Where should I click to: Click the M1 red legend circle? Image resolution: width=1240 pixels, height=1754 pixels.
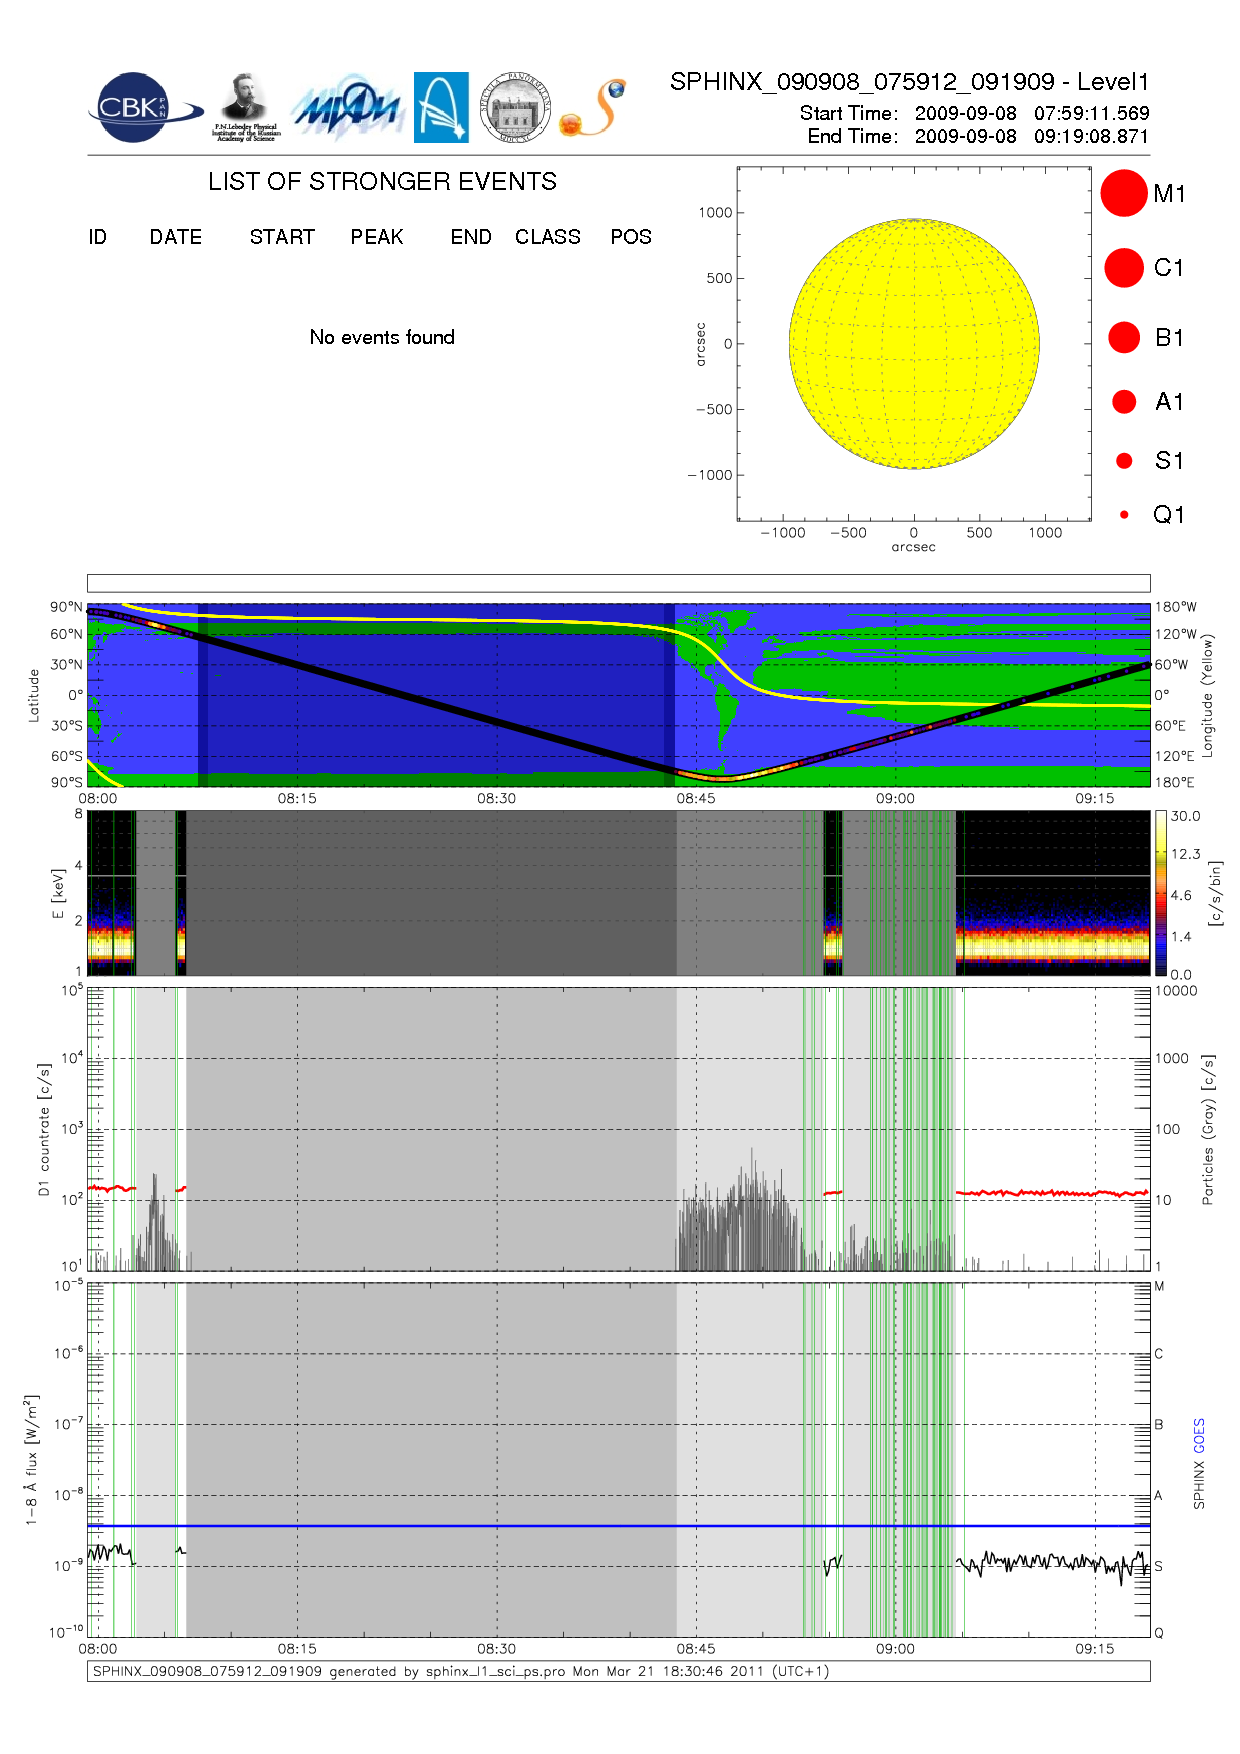coord(1124,193)
